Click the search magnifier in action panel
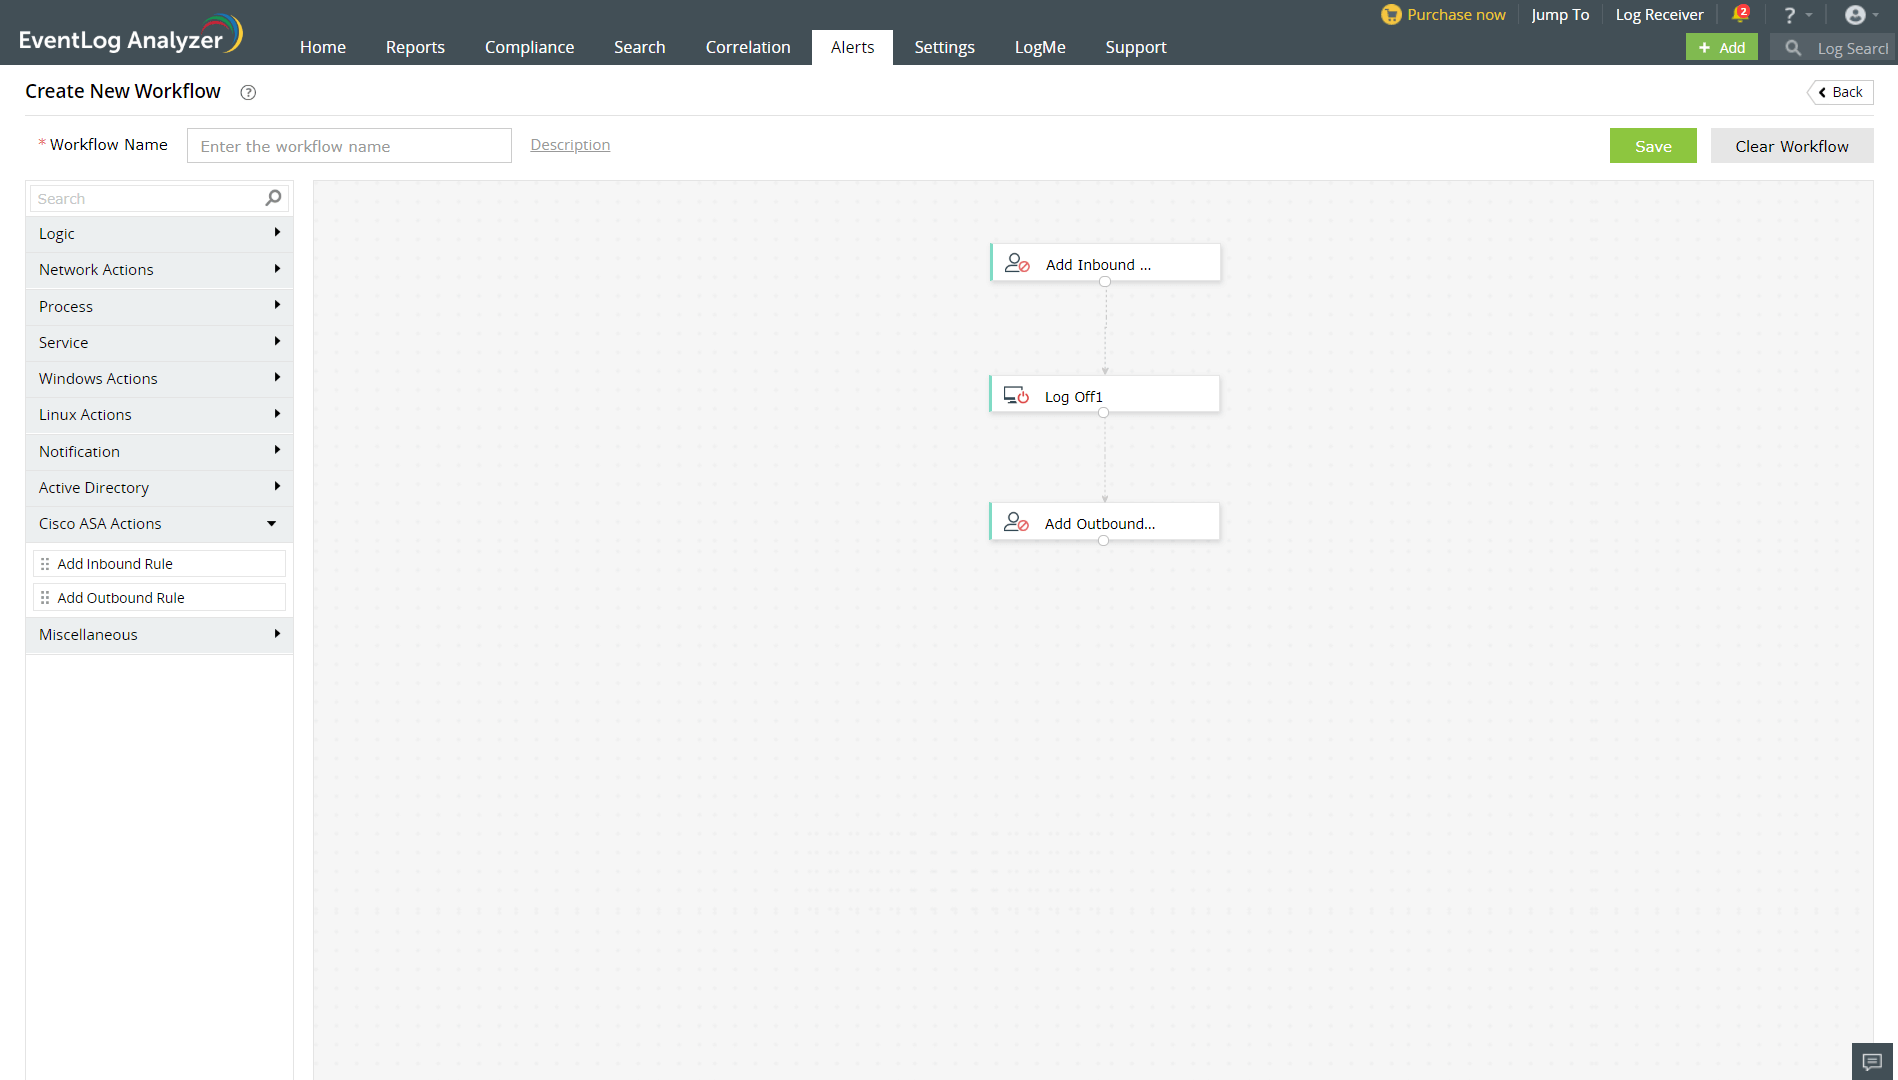The height and width of the screenshot is (1080, 1898). [x=273, y=198]
